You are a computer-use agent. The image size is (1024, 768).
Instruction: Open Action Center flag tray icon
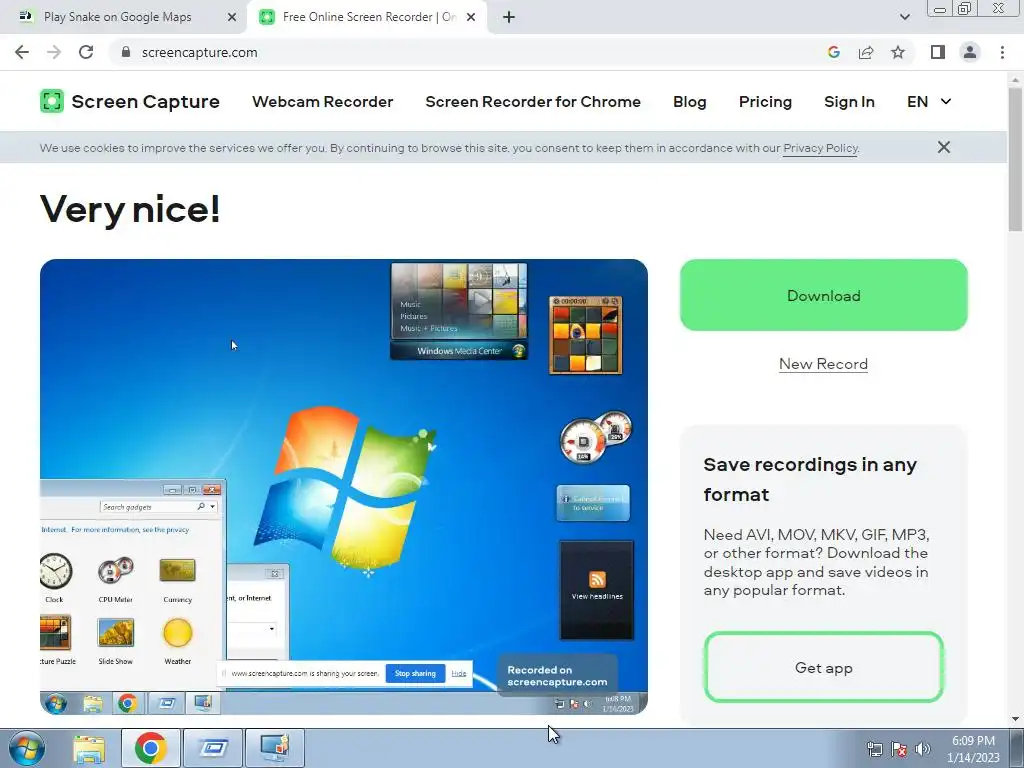point(899,749)
